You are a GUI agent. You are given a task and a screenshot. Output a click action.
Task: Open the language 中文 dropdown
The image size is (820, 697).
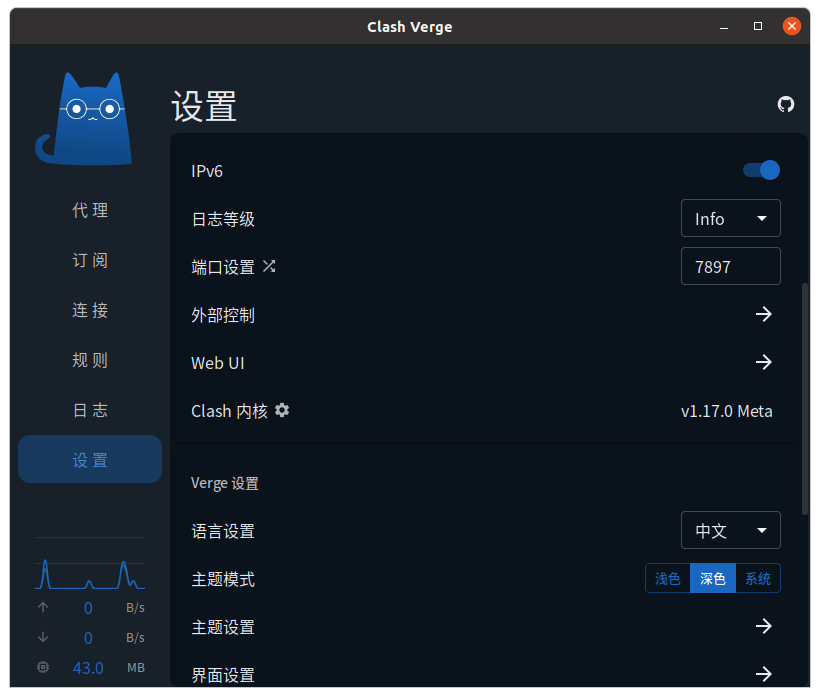731,530
